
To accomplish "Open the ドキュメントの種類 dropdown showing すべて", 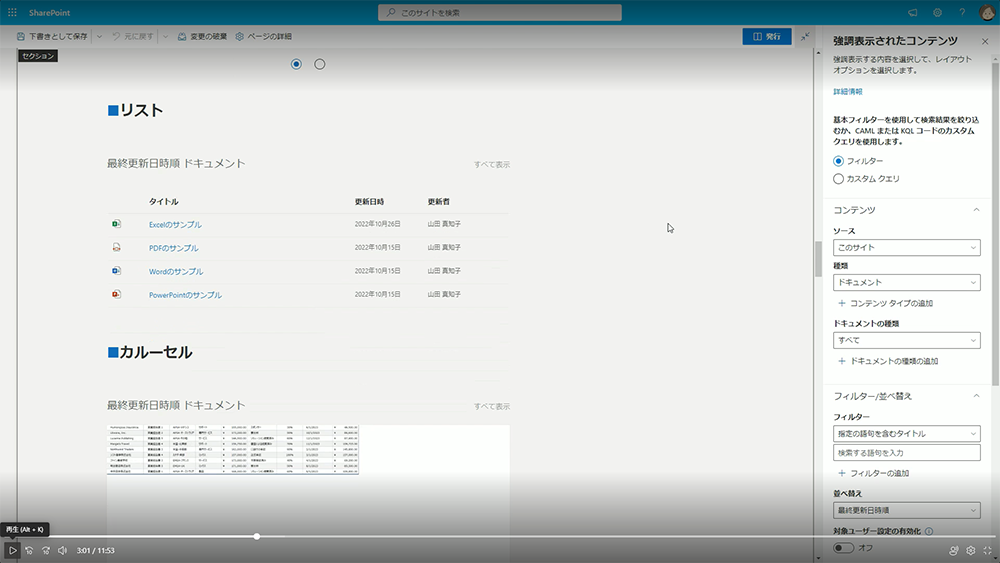I will (x=906, y=340).
